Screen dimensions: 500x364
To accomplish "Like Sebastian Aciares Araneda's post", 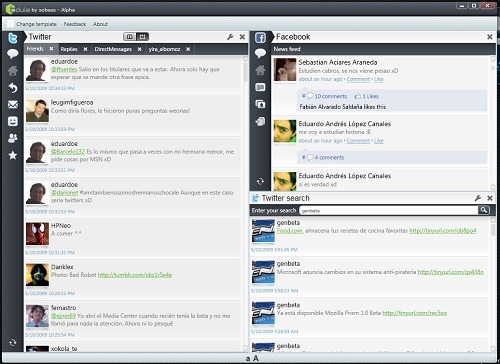I will (379, 79).
